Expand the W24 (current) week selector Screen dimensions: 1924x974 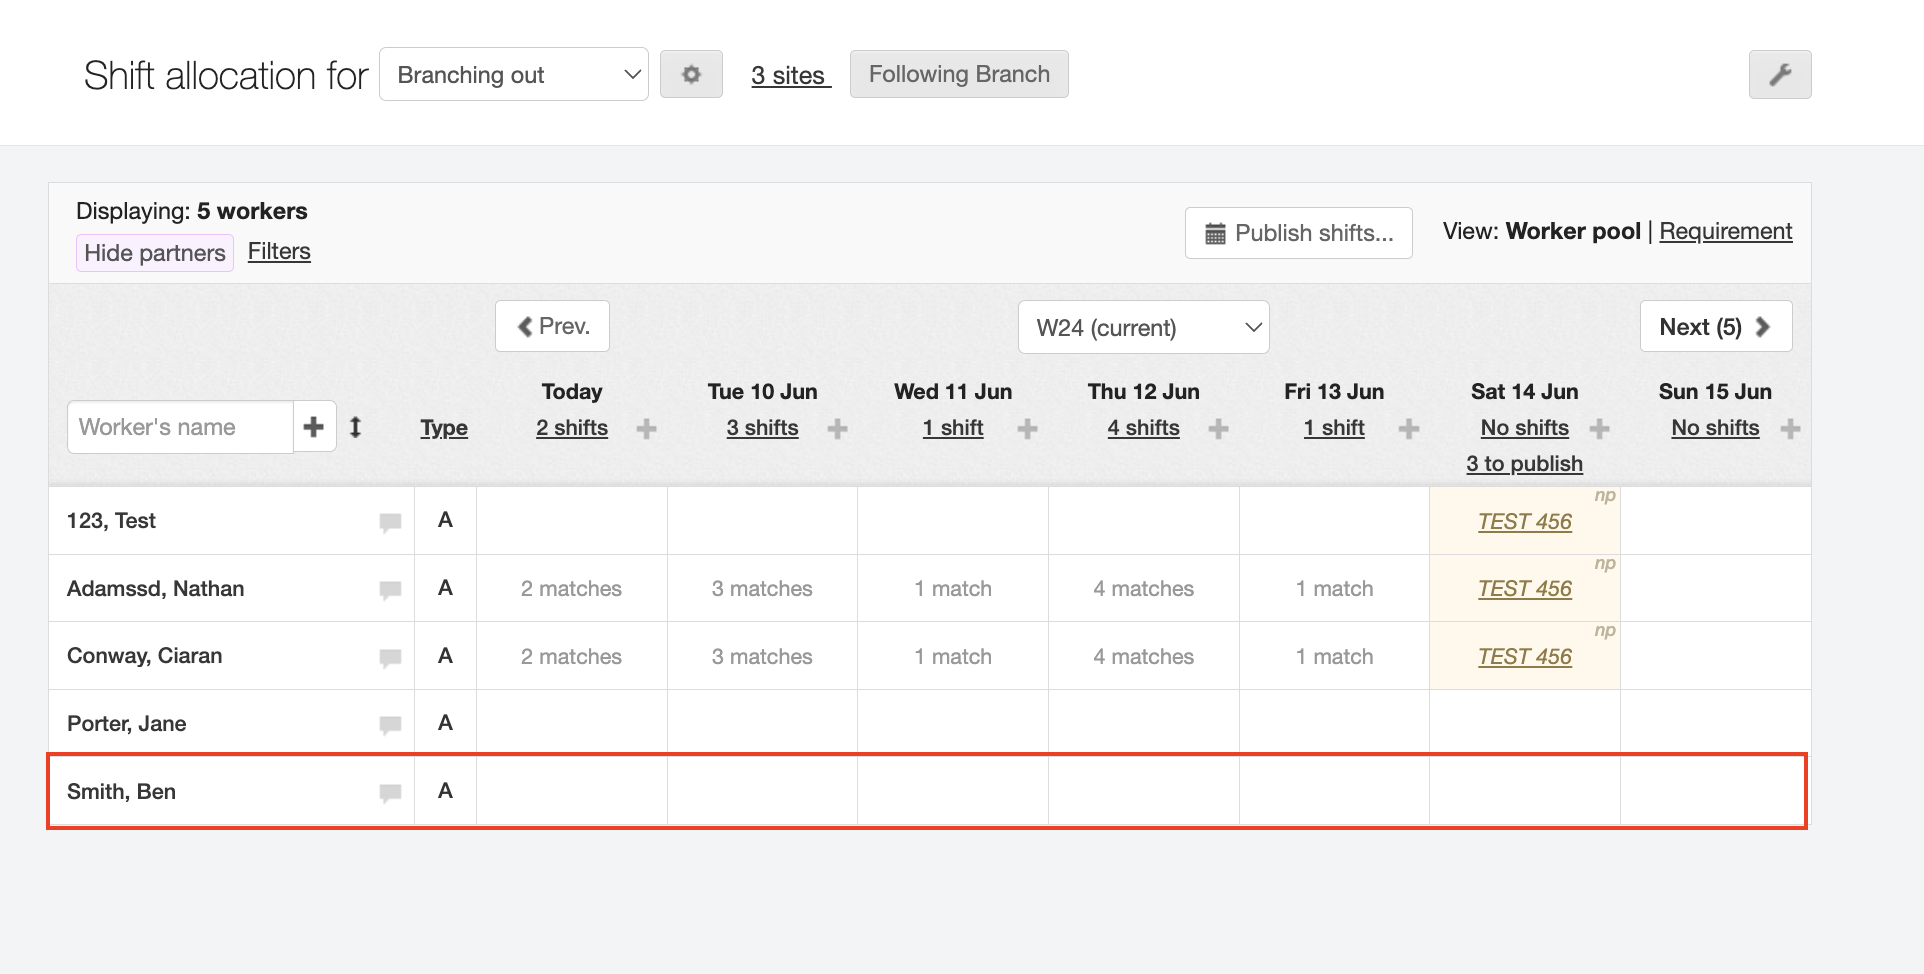pyautogui.click(x=1143, y=328)
